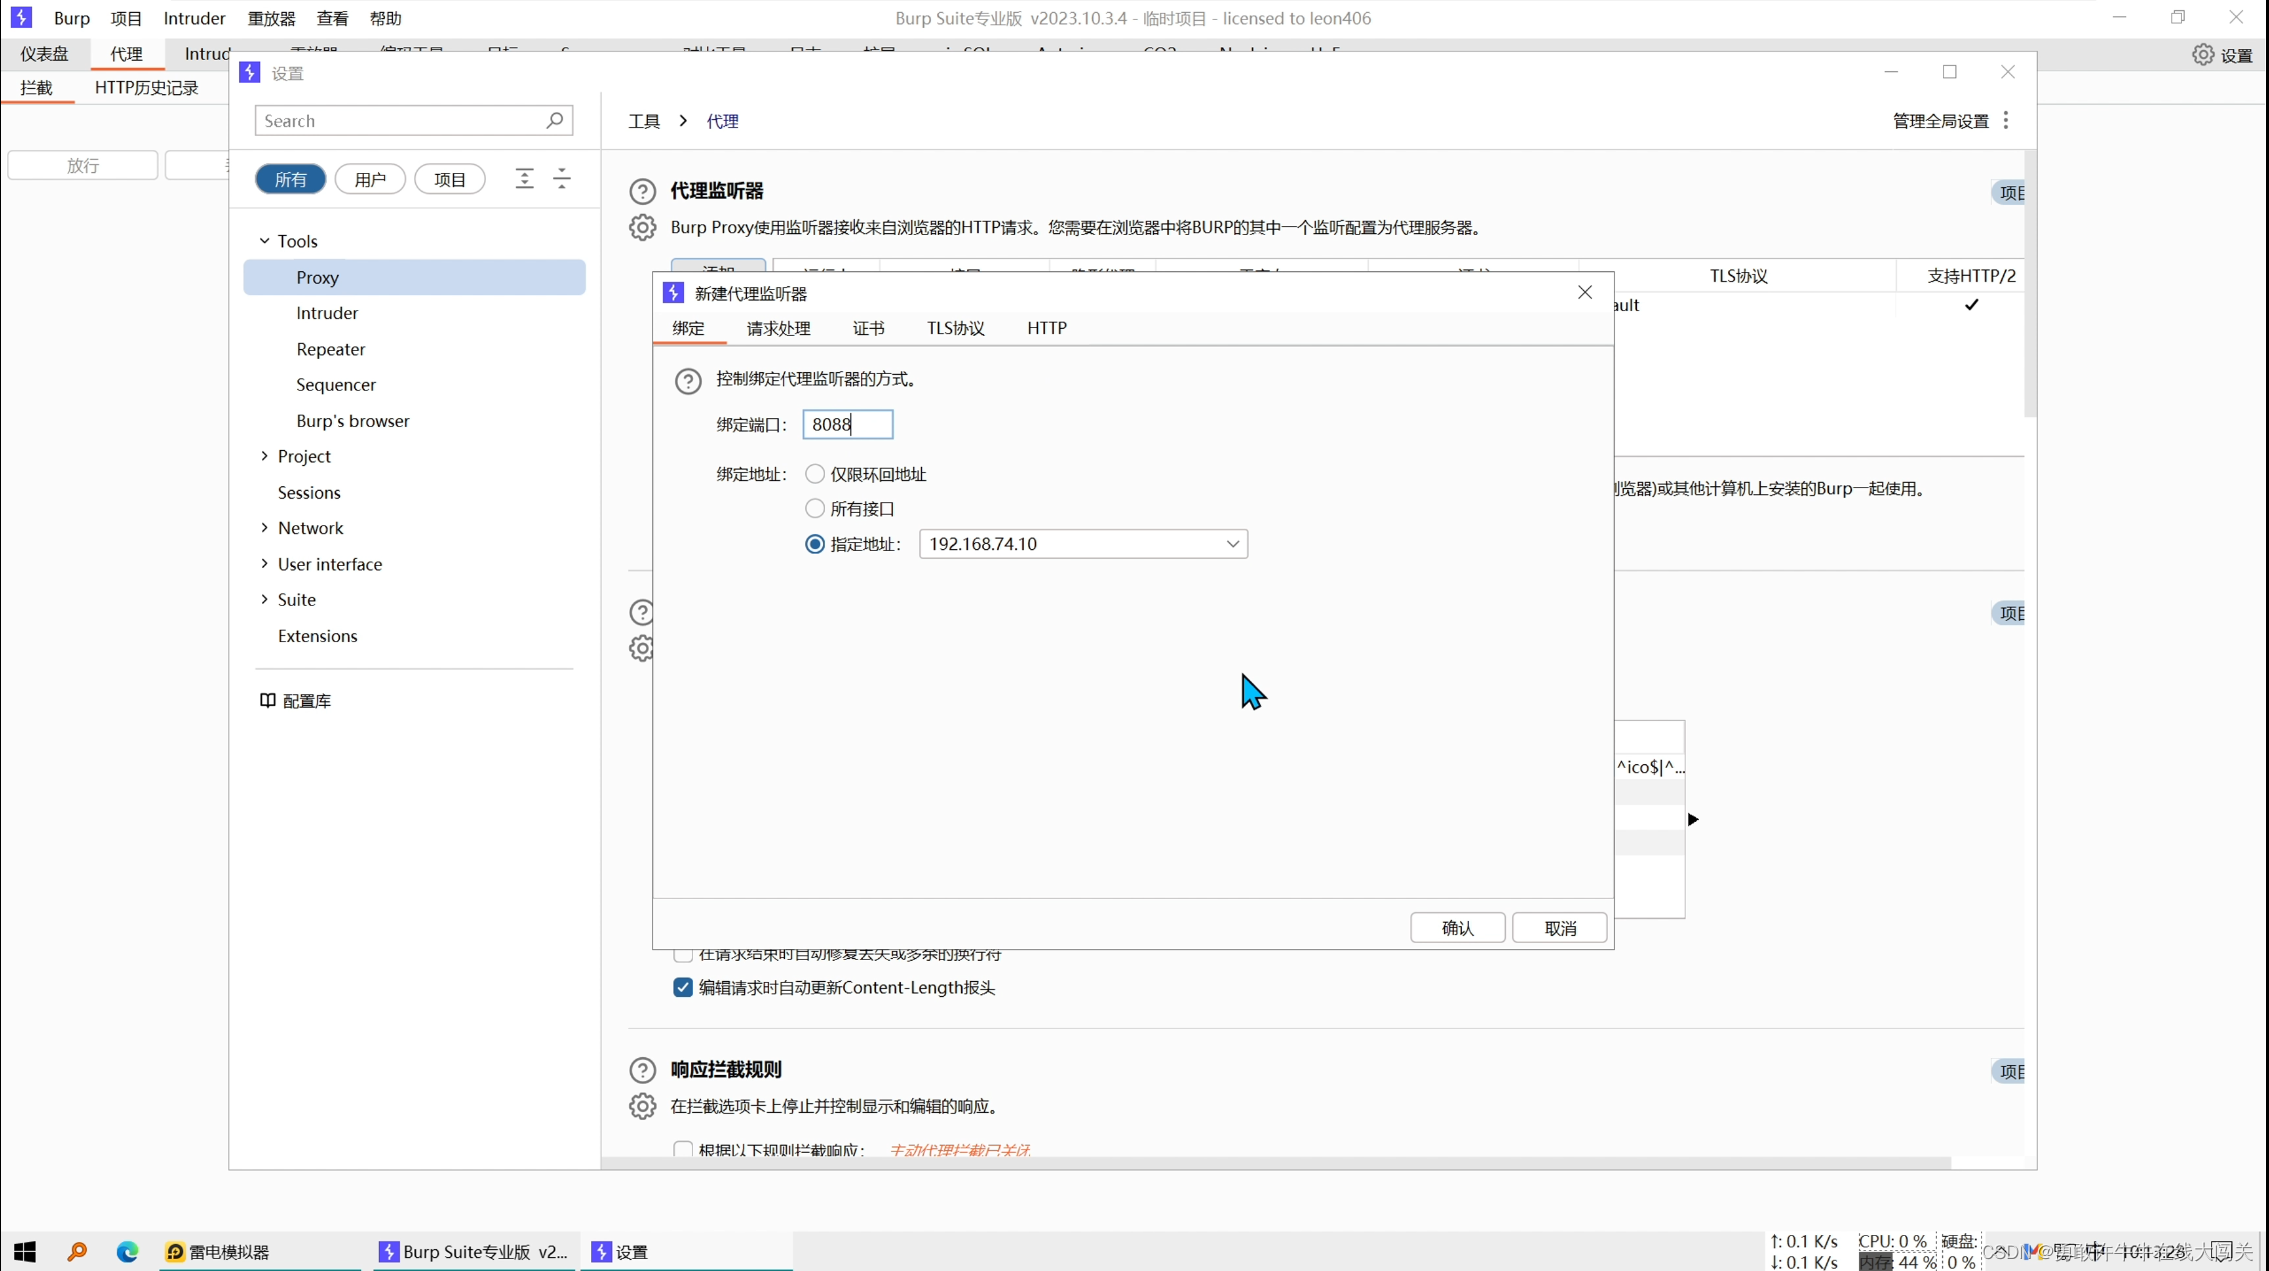2269x1271 pixels.
Task: Enable 指定地址 radio button option
Action: 813,542
